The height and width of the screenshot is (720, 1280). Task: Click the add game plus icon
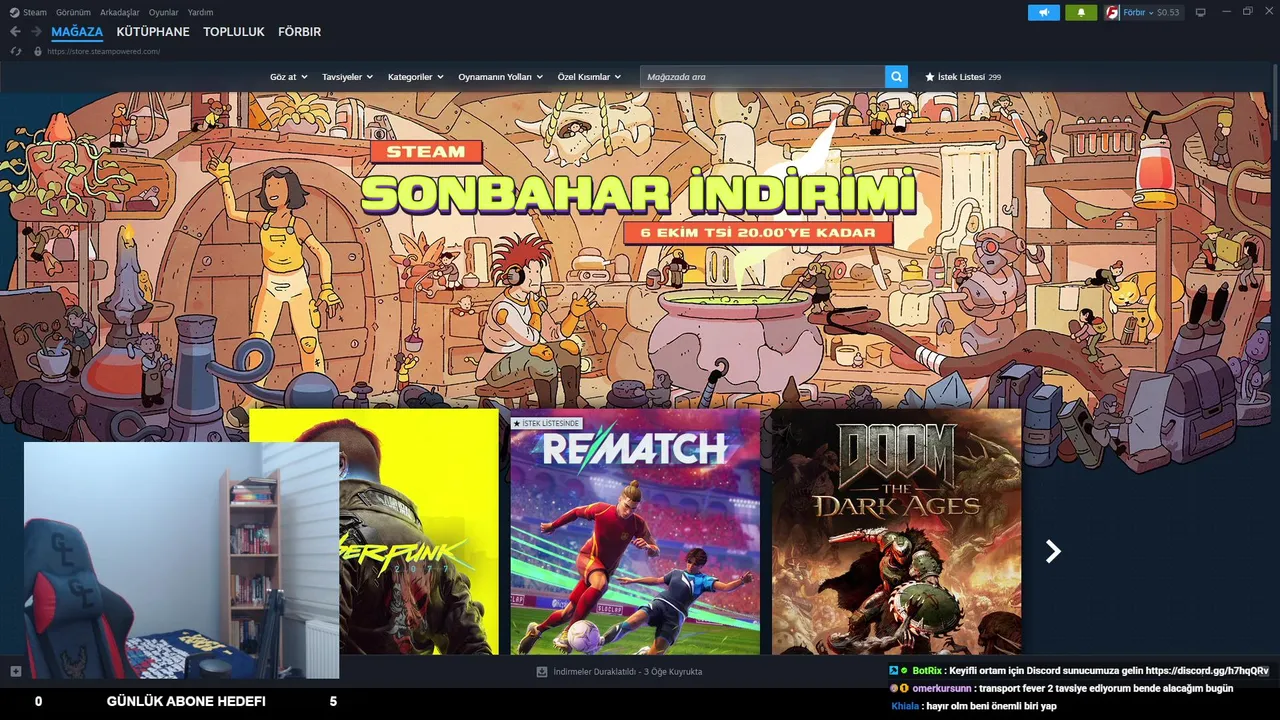[15, 671]
